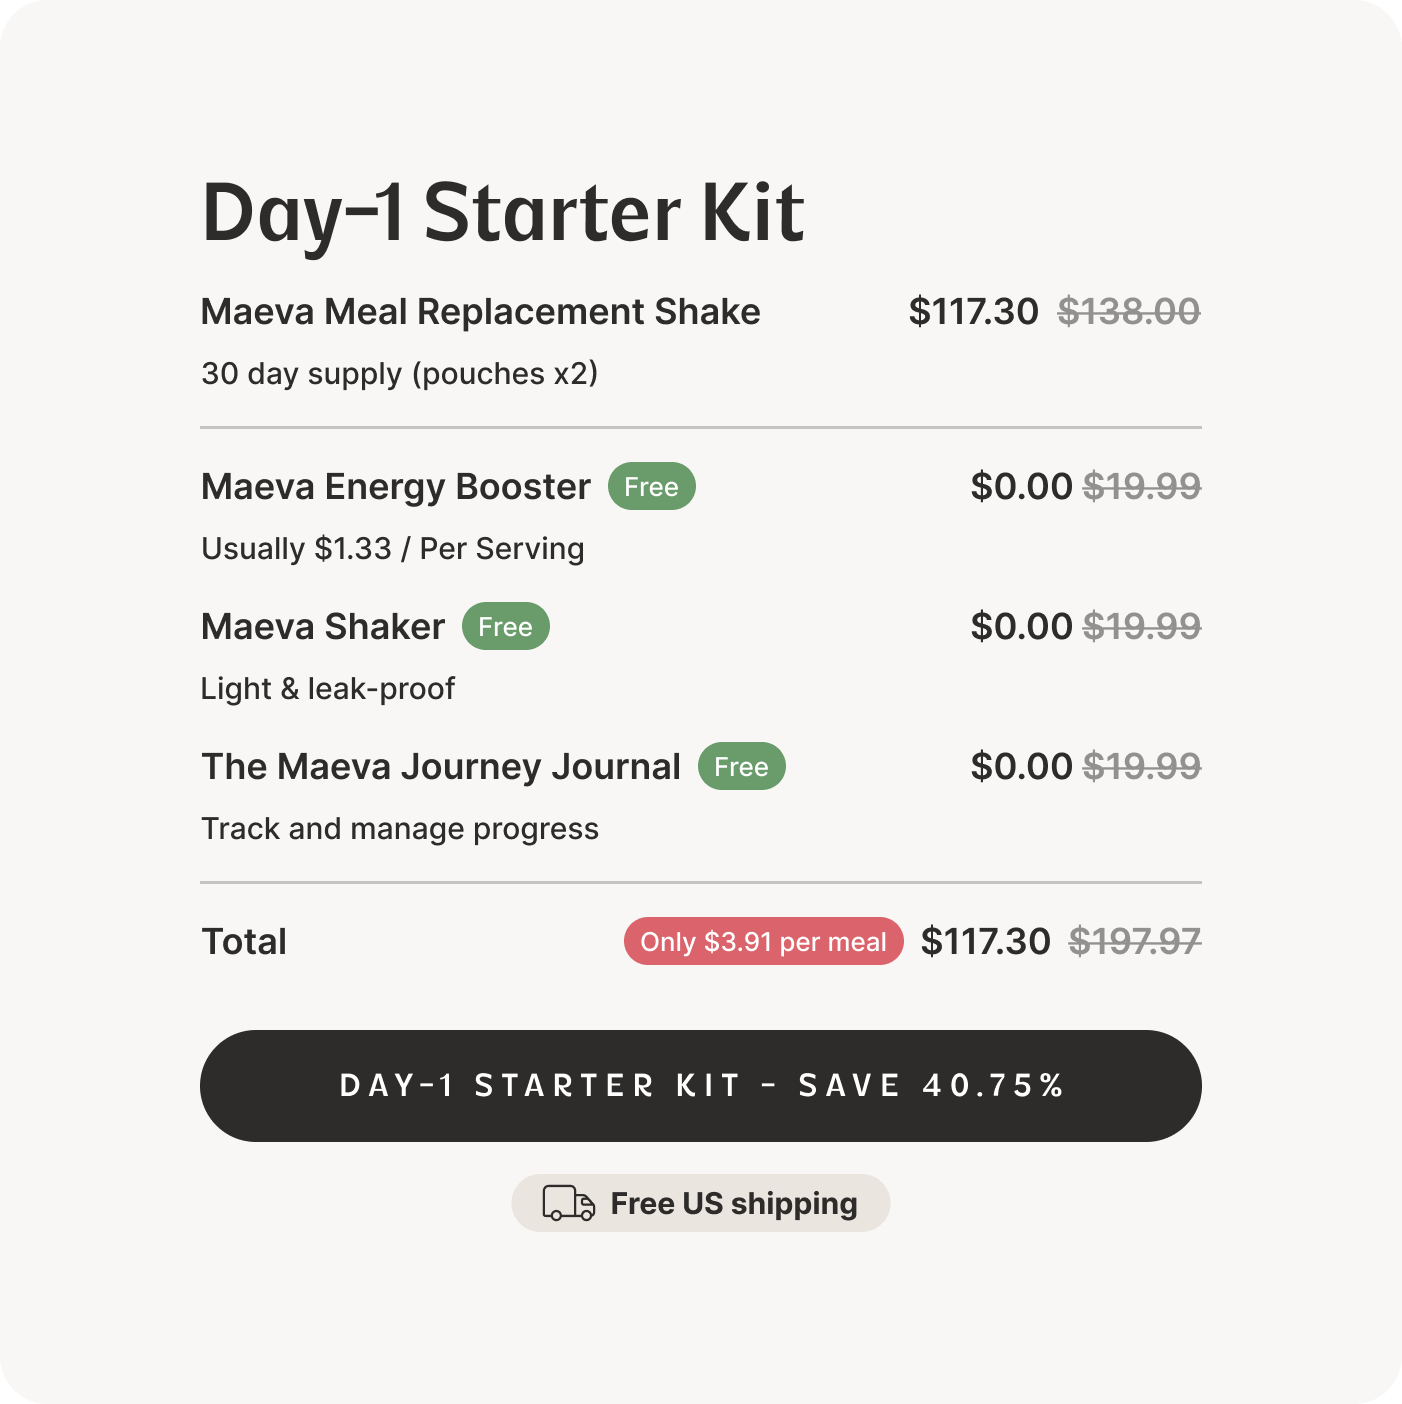Click the 30 day supply description text
1402x1404 pixels.
point(400,373)
